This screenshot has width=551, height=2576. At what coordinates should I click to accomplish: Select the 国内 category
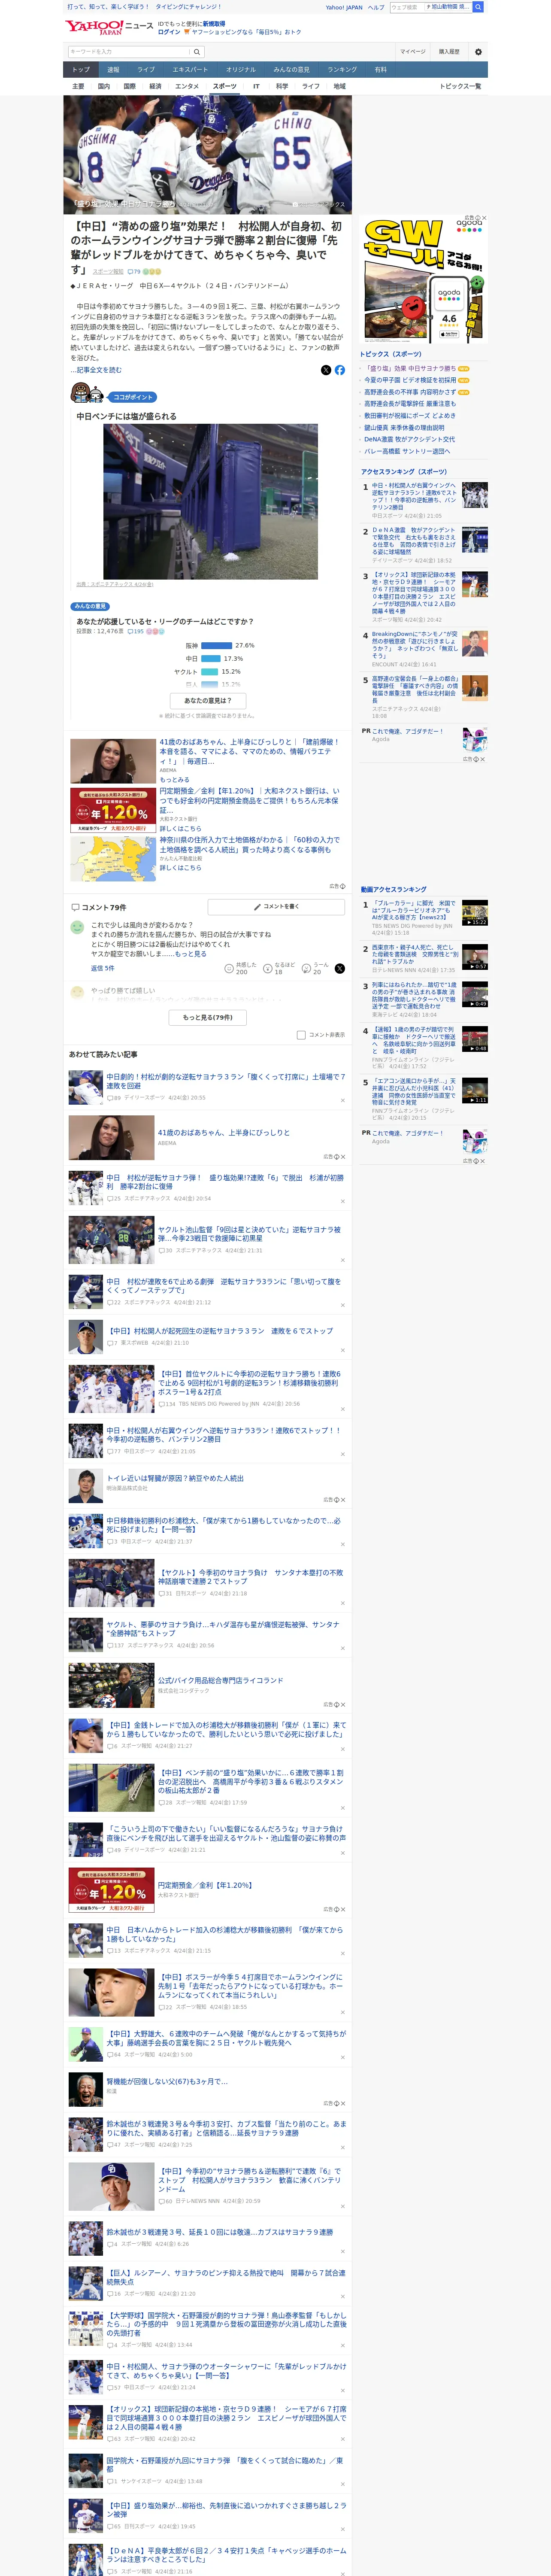(103, 86)
